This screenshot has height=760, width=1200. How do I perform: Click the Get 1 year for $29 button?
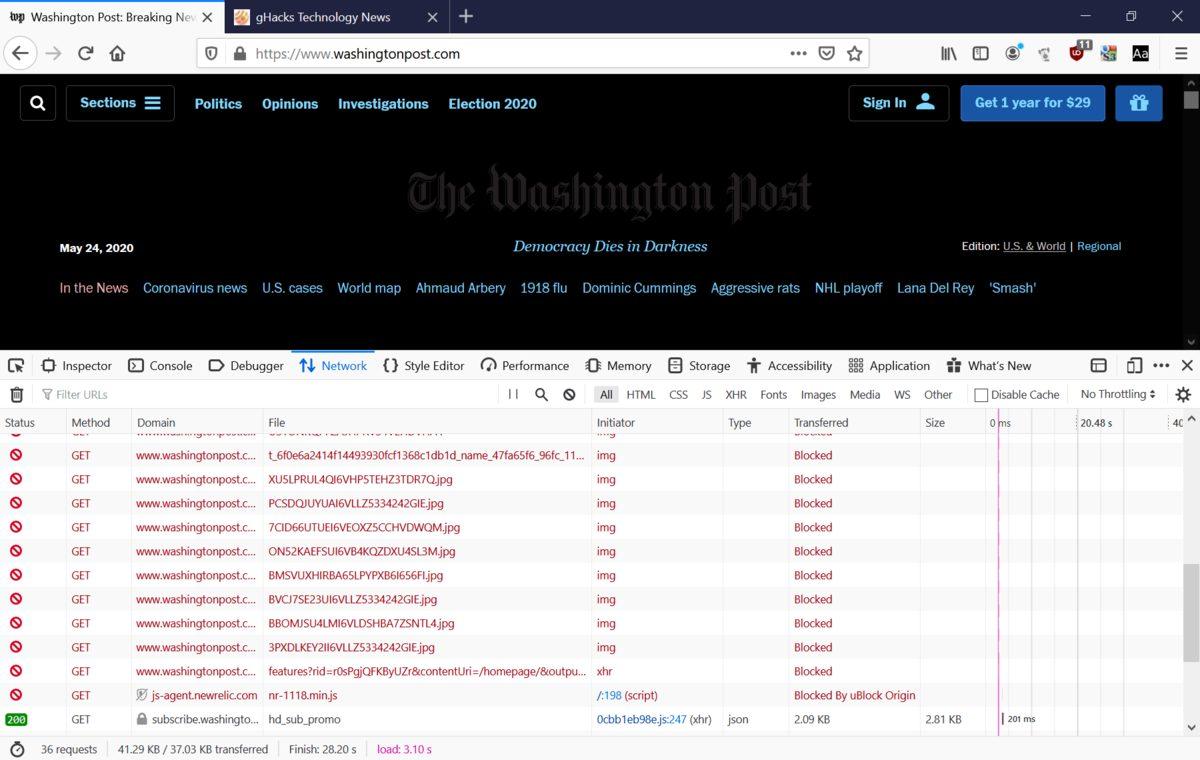pyautogui.click(x=1032, y=102)
